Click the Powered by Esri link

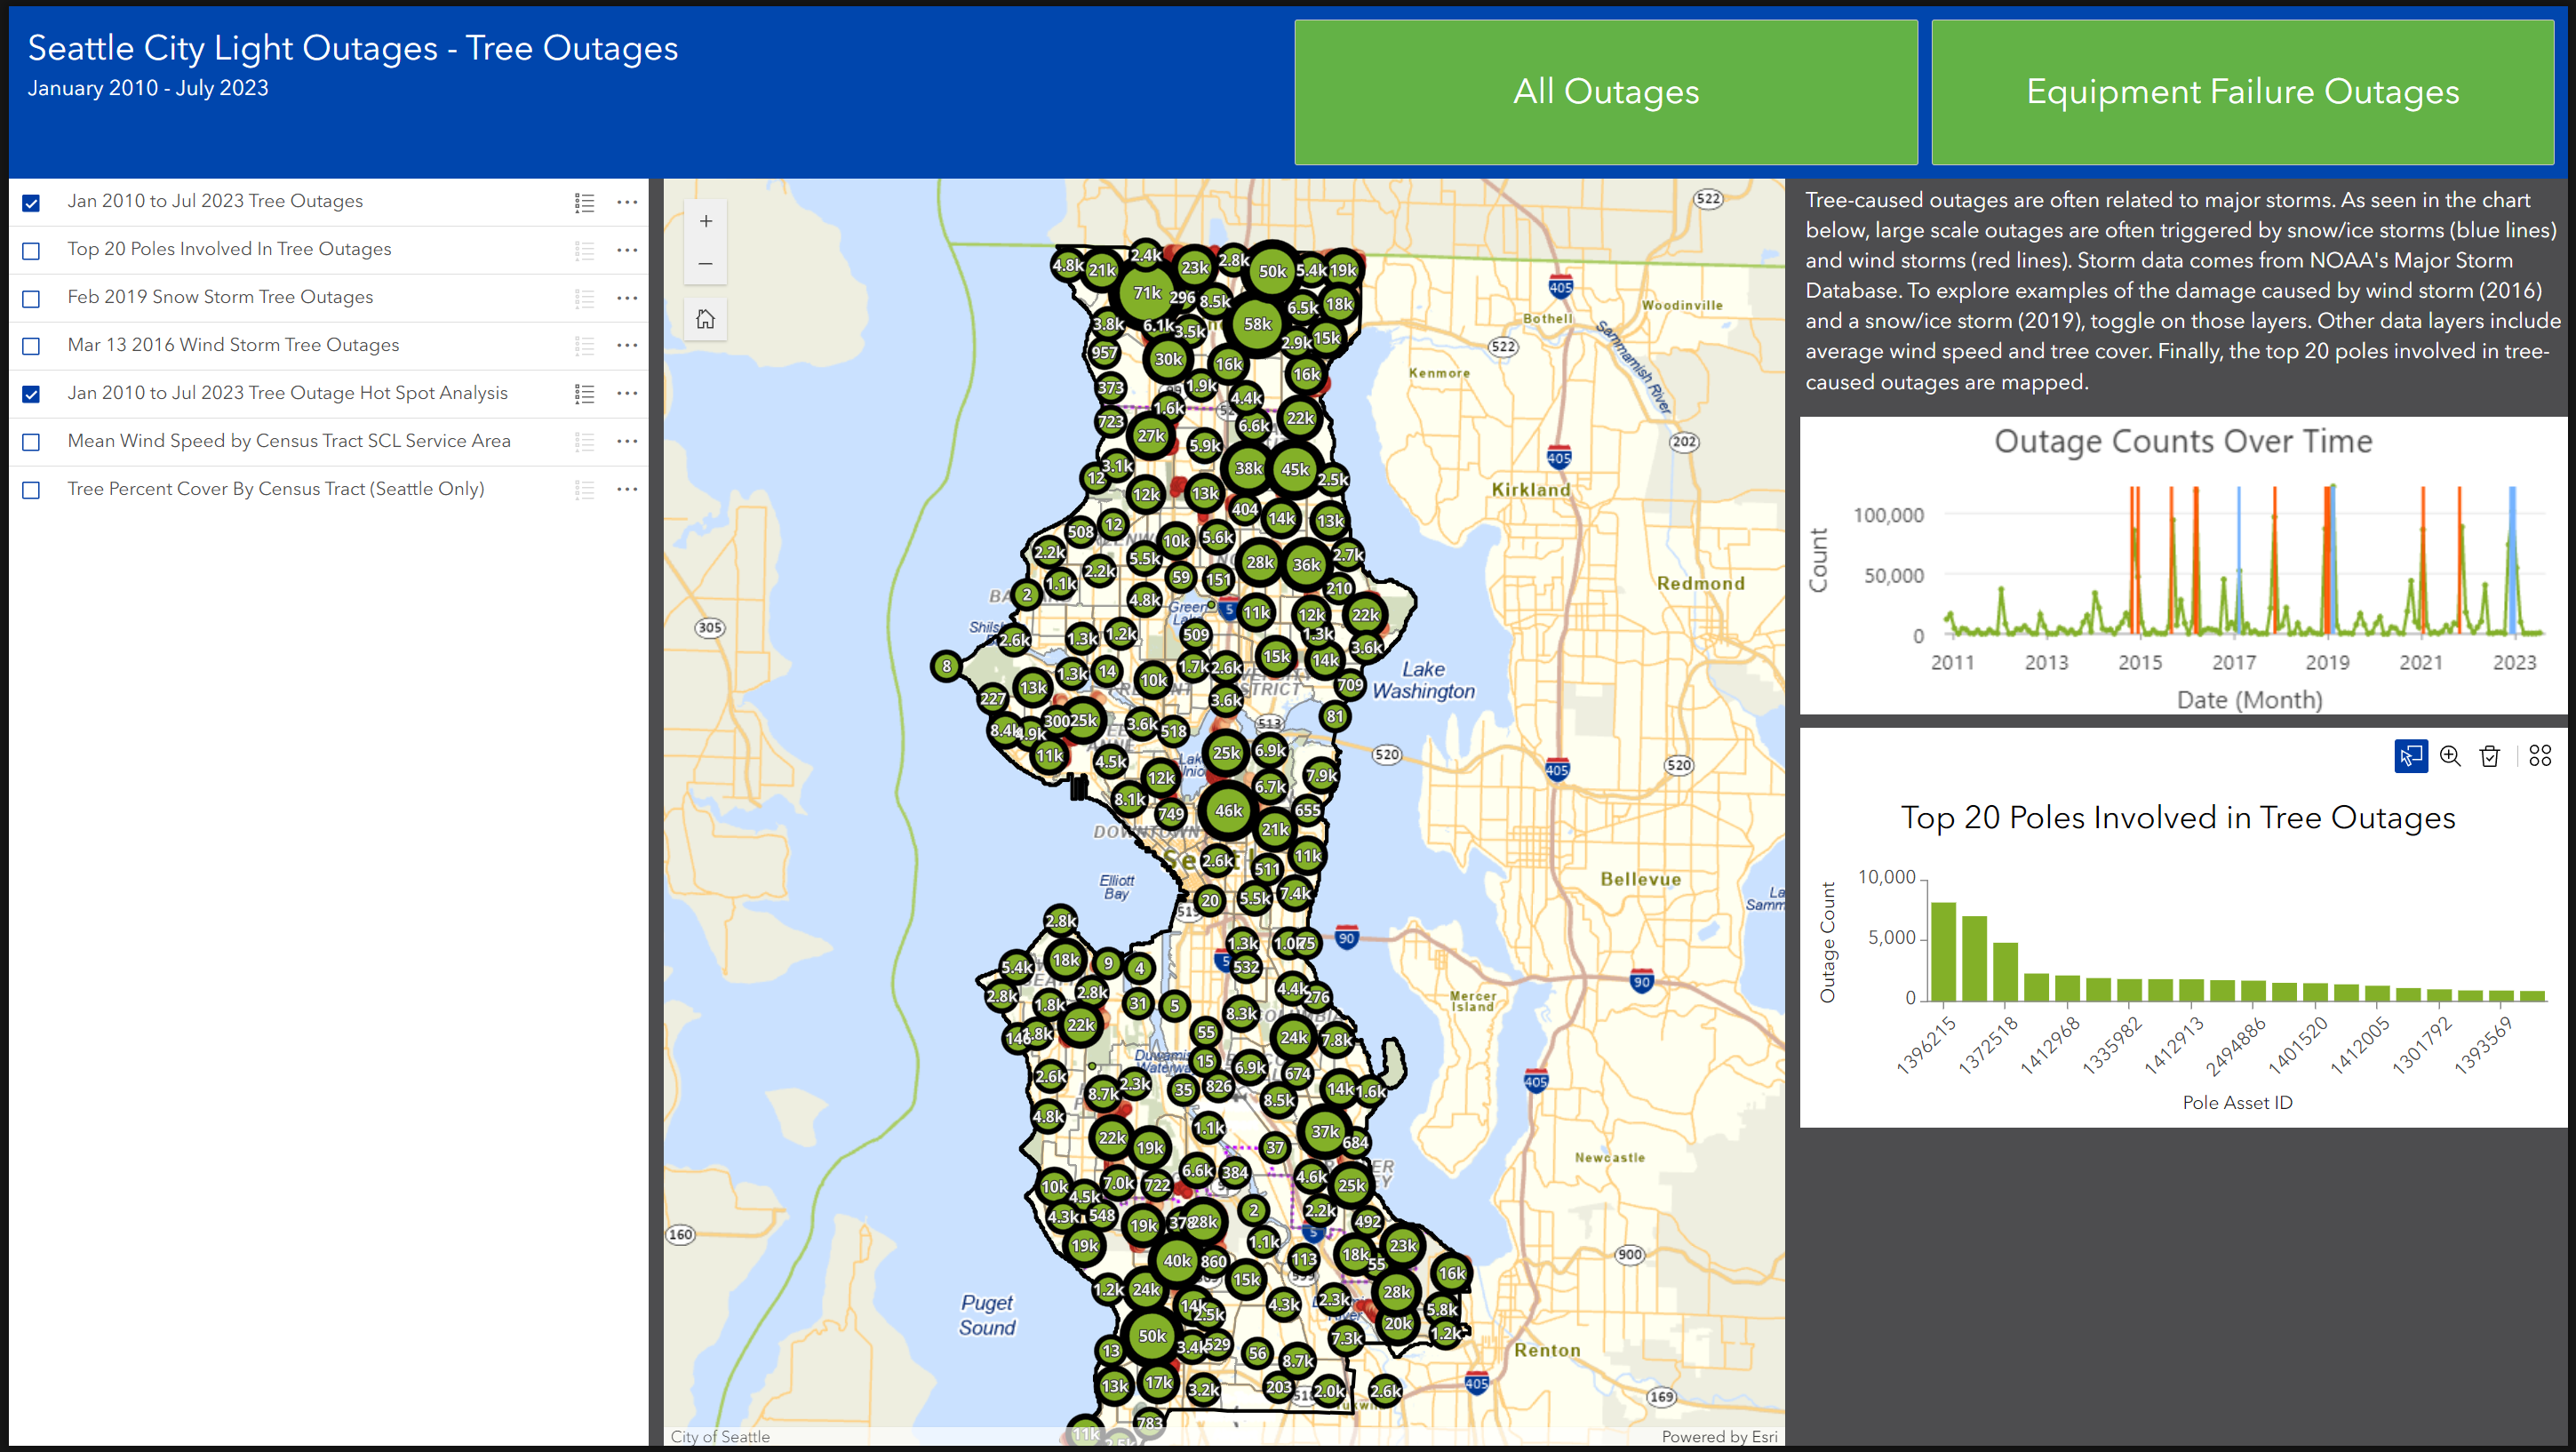coord(1719,1436)
